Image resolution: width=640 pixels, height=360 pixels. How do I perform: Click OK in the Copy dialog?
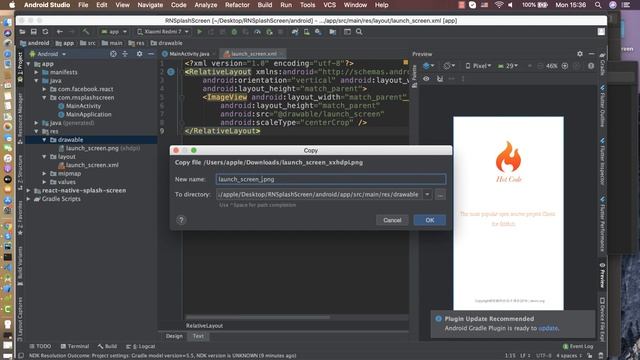[430, 220]
